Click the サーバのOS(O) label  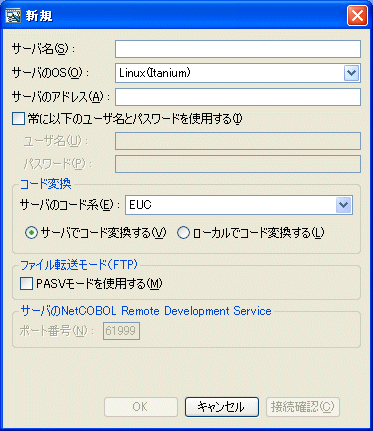50,73
